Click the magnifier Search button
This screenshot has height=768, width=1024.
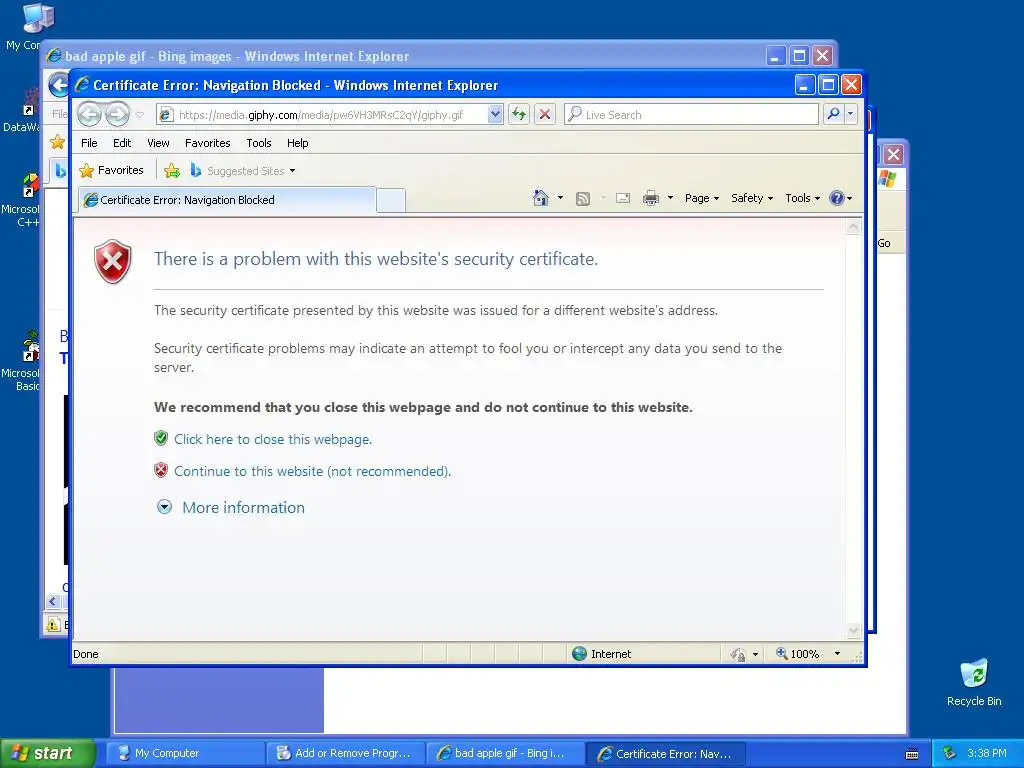coord(834,115)
